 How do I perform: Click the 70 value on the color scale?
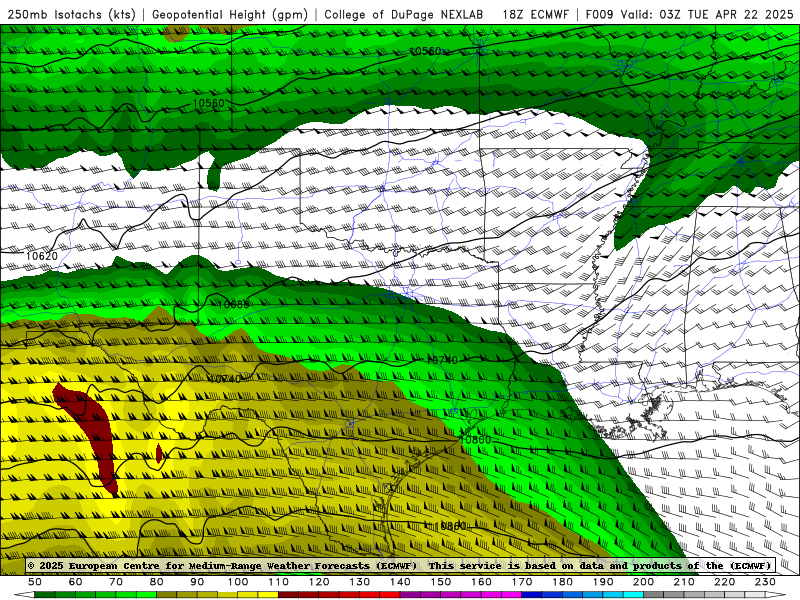[x=116, y=582]
